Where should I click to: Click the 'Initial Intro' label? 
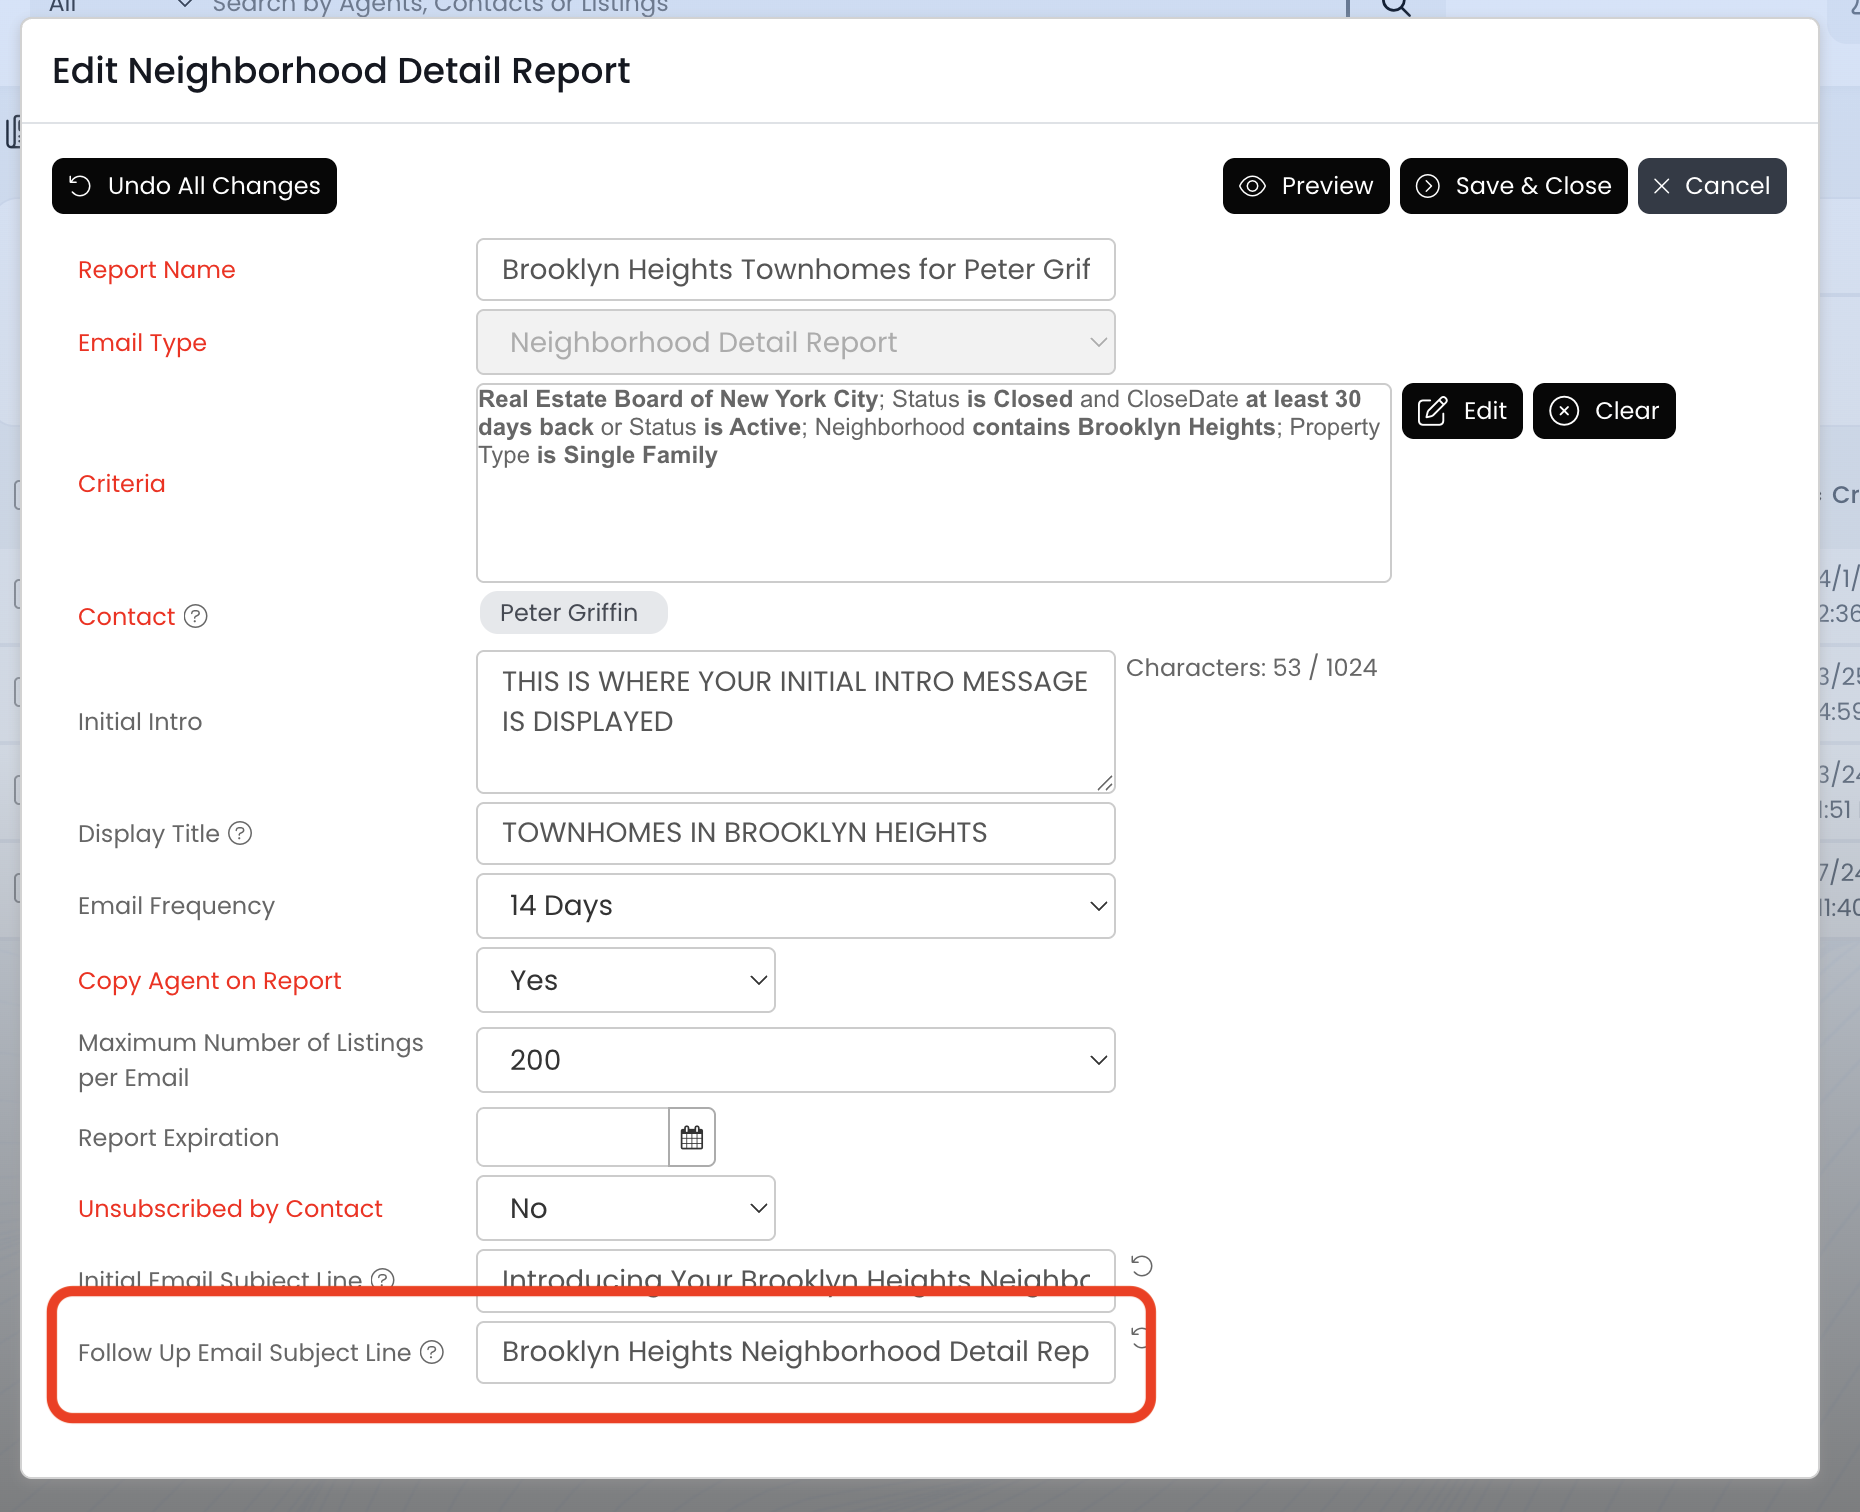tap(140, 722)
